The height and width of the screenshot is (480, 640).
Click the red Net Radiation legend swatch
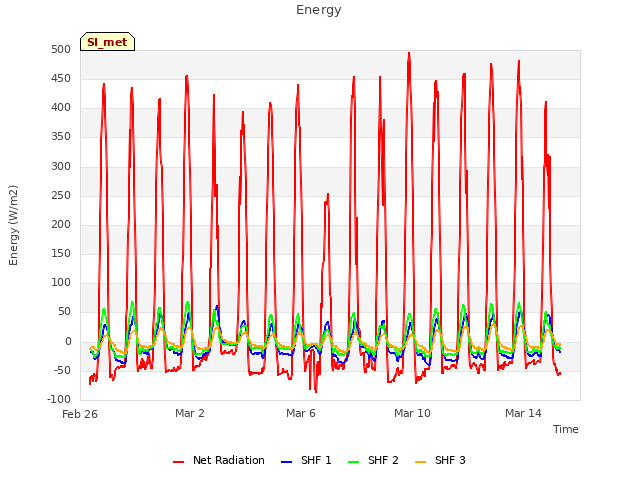tap(178, 462)
